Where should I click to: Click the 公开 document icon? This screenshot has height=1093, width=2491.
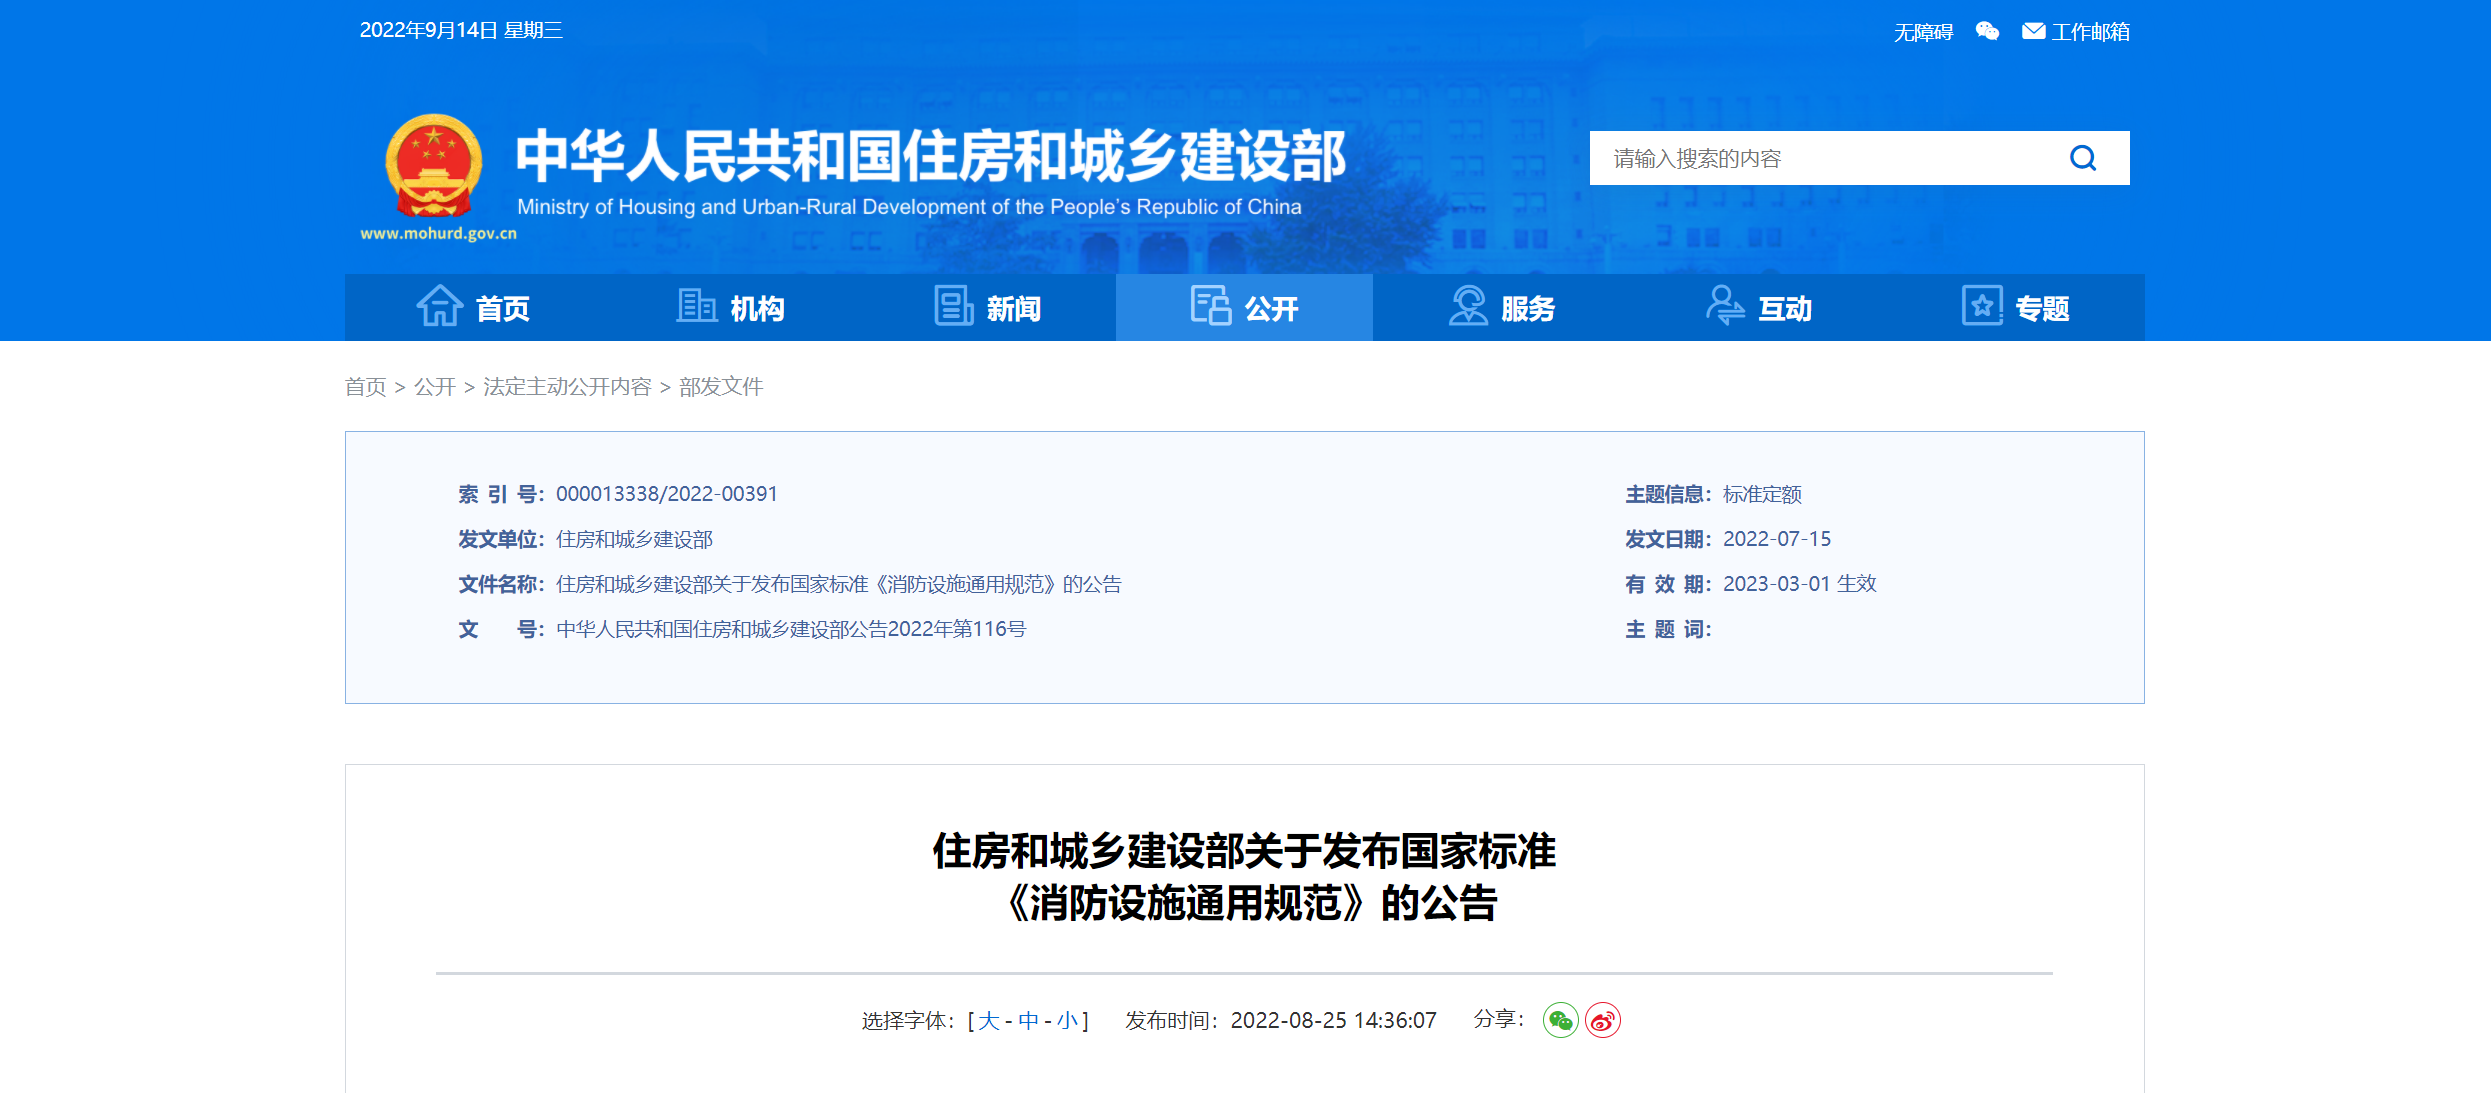1211,306
